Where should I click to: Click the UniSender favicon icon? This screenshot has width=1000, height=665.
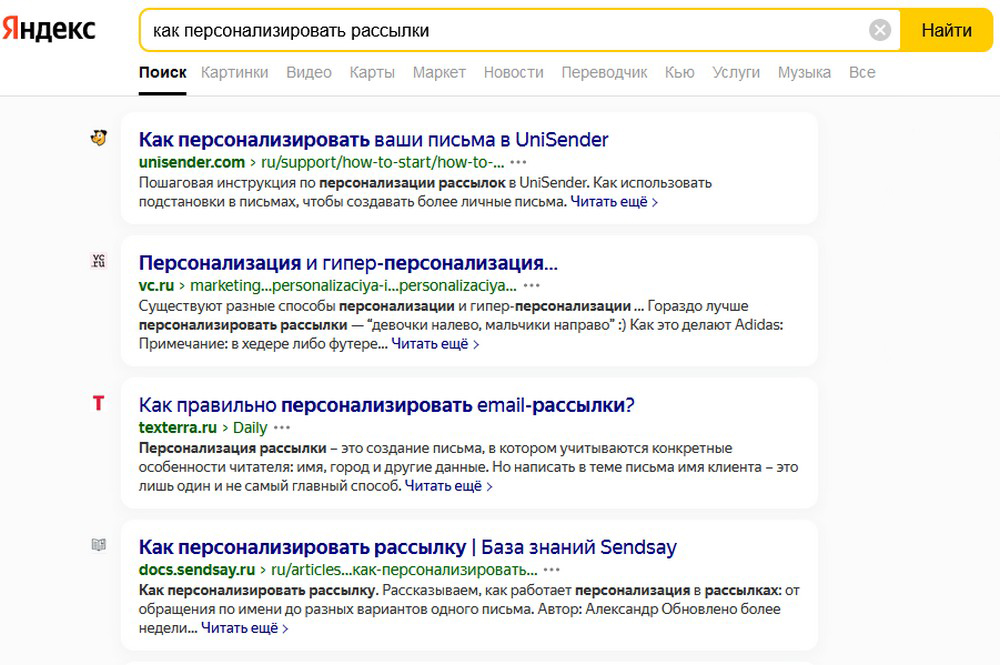coord(98,137)
